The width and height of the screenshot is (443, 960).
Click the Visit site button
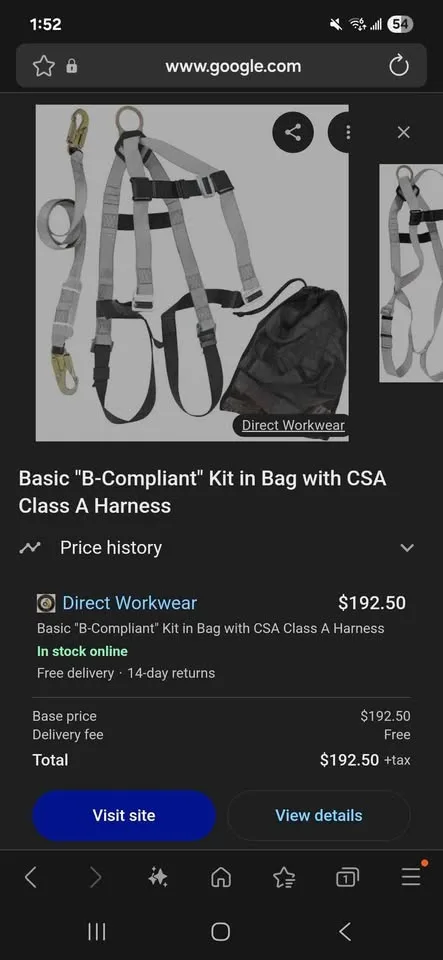coord(124,816)
